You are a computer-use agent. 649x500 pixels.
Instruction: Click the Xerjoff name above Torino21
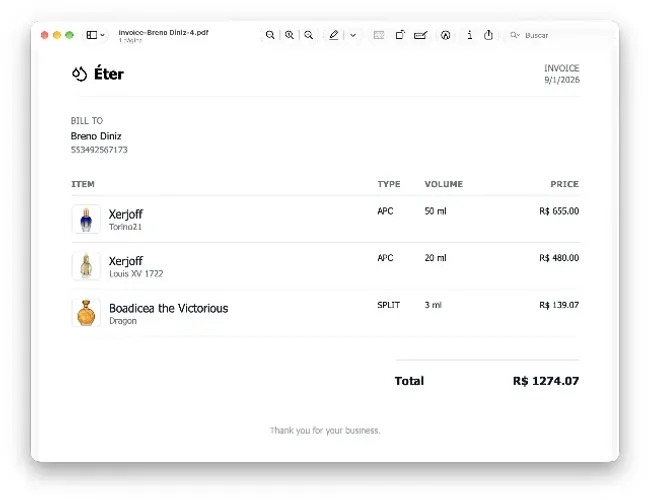click(126, 214)
